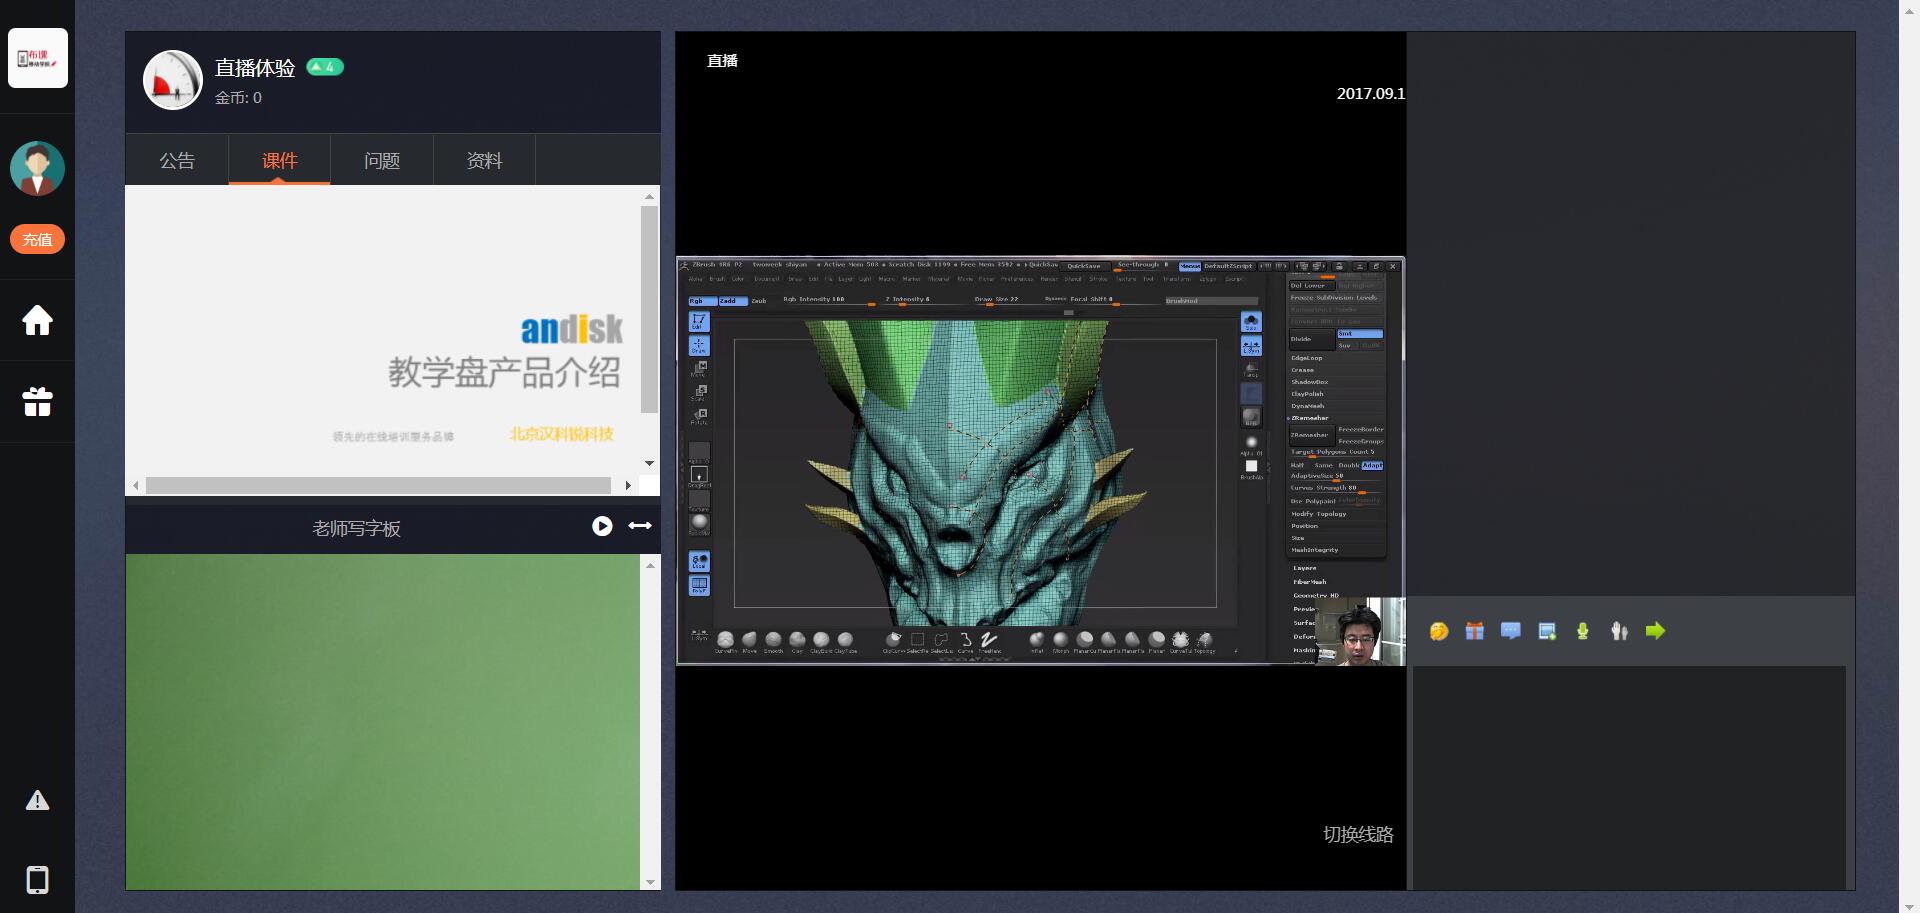Image resolution: width=1920 pixels, height=913 pixels.
Task: Click the gift box icon in chat toolbar
Action: tap(1475, 631)
